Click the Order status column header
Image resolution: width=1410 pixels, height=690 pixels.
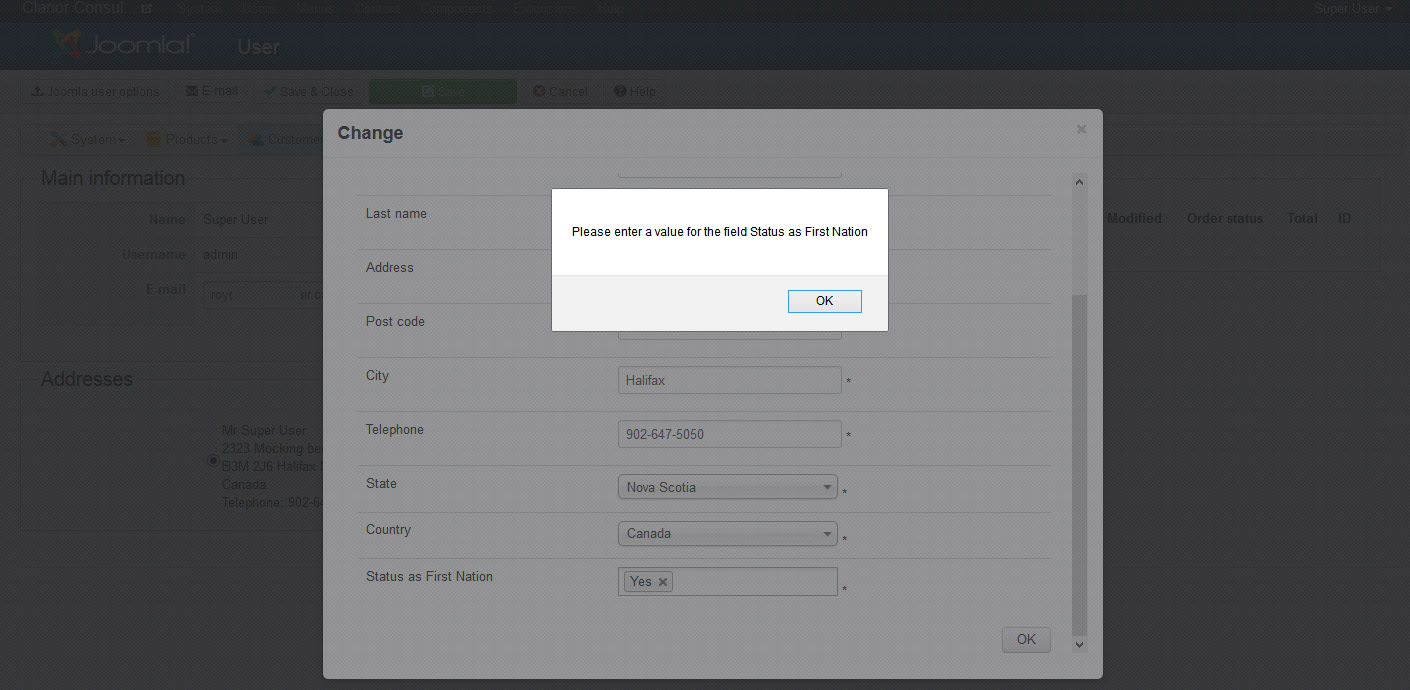[x=1225, y=218]
